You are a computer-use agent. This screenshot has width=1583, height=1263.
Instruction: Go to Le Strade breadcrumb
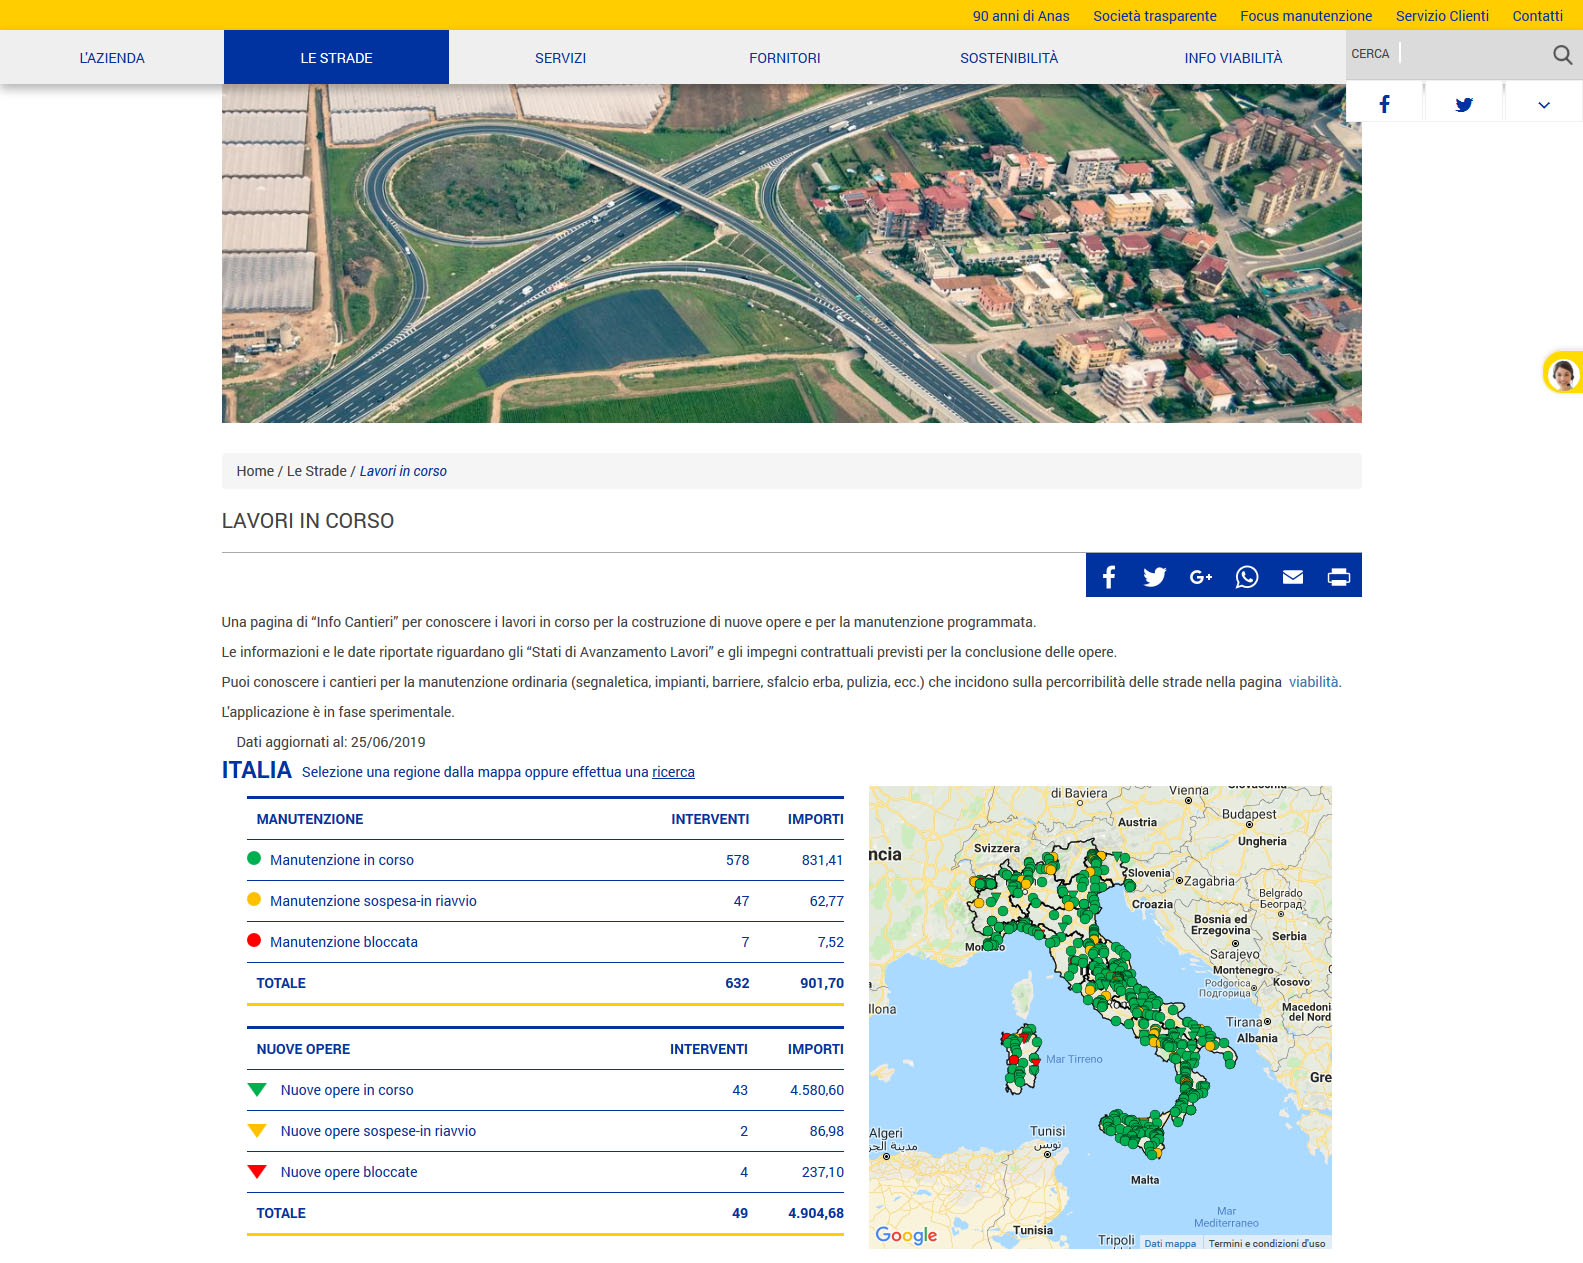coord(317,471)
